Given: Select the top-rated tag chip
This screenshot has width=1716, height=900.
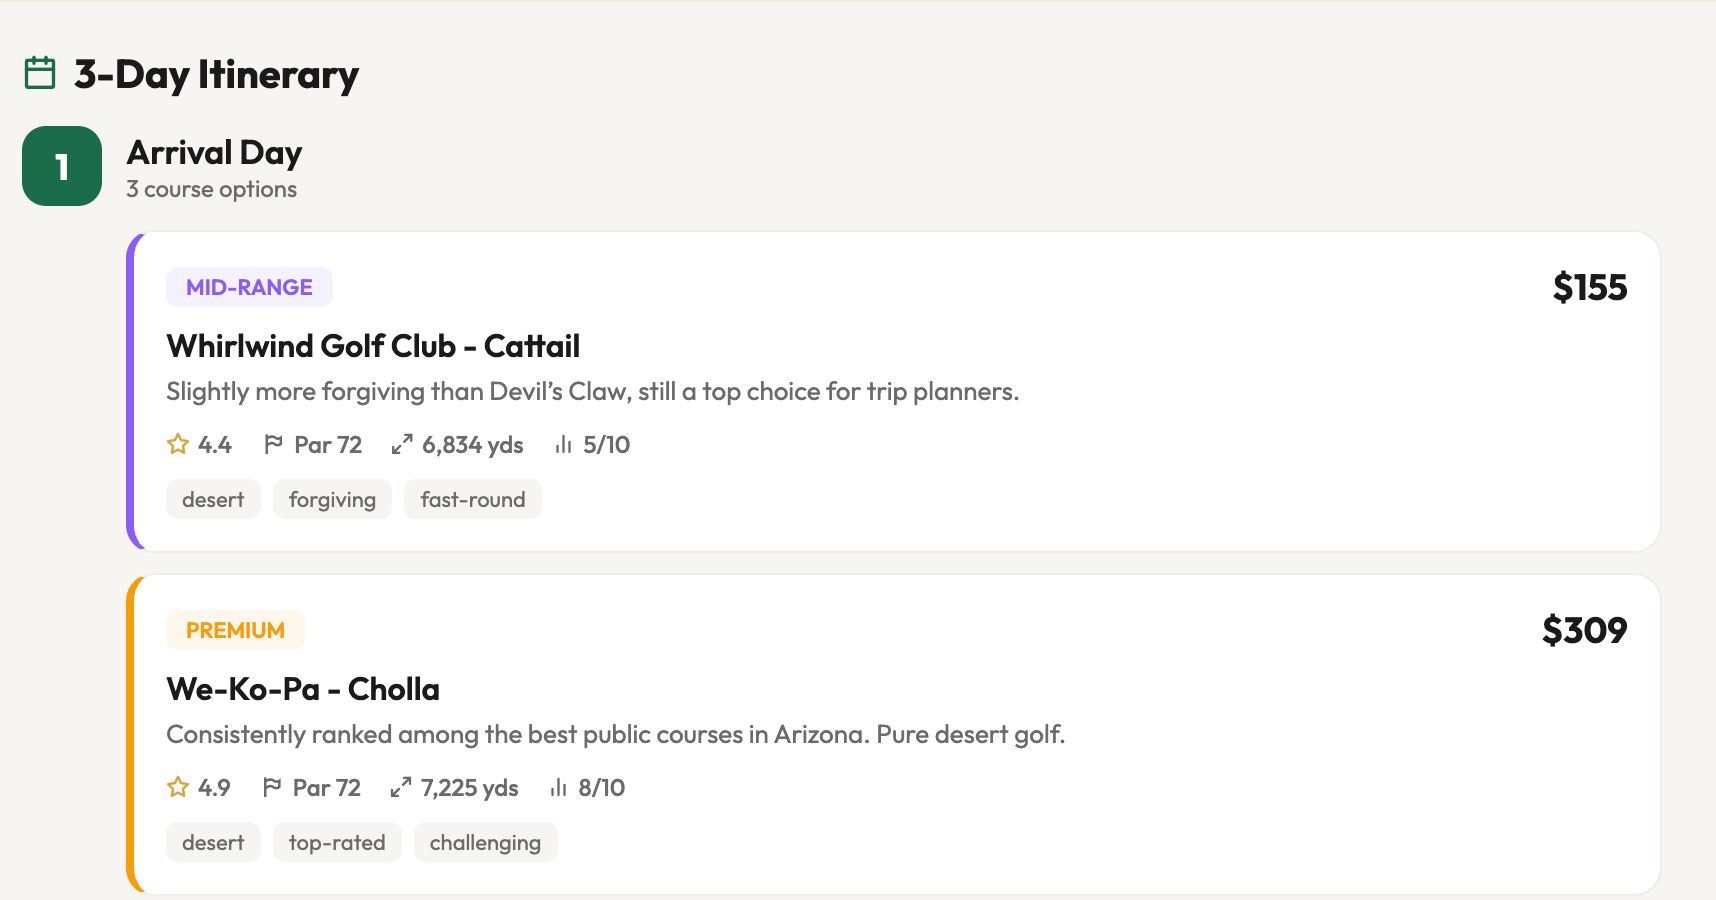Looking at the screenshot, I should coord(337,842).
